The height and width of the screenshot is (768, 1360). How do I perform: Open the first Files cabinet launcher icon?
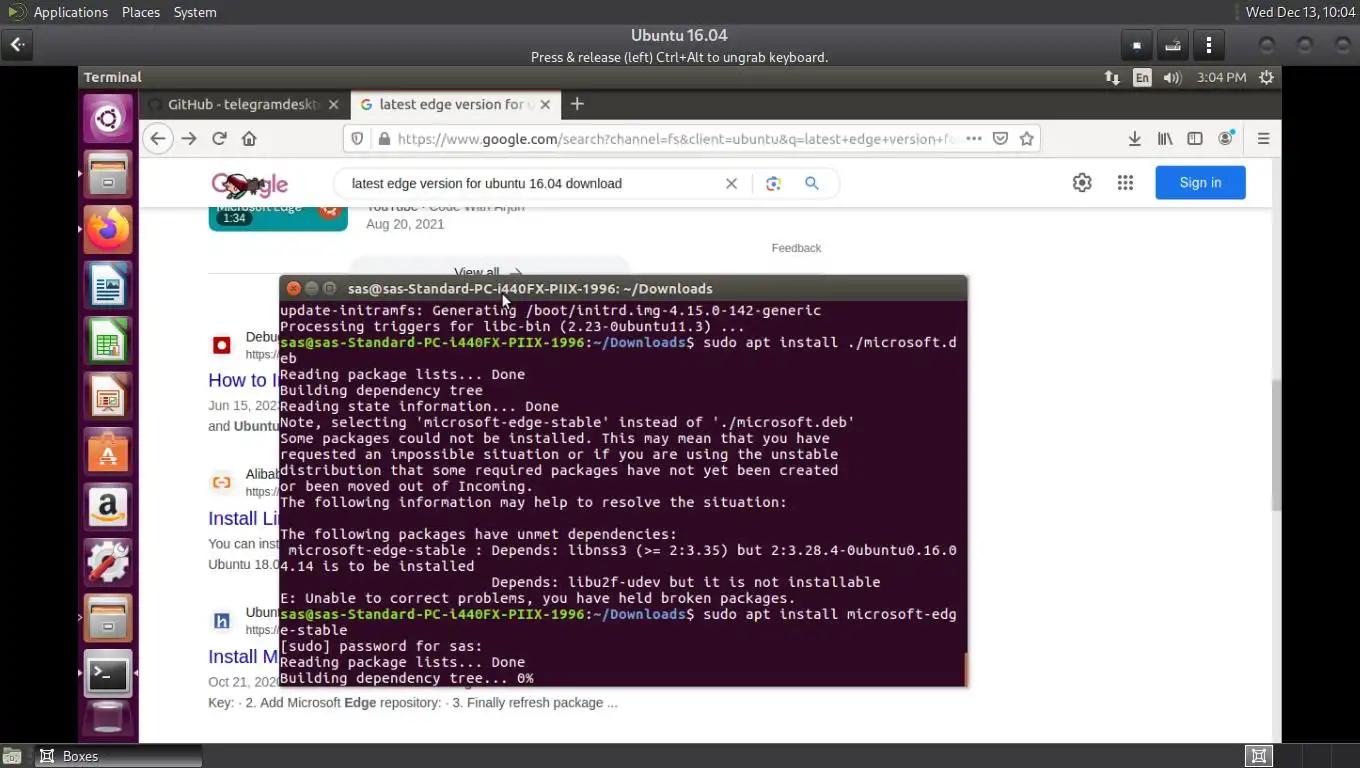pyautogui.click(x=108, y=174)
